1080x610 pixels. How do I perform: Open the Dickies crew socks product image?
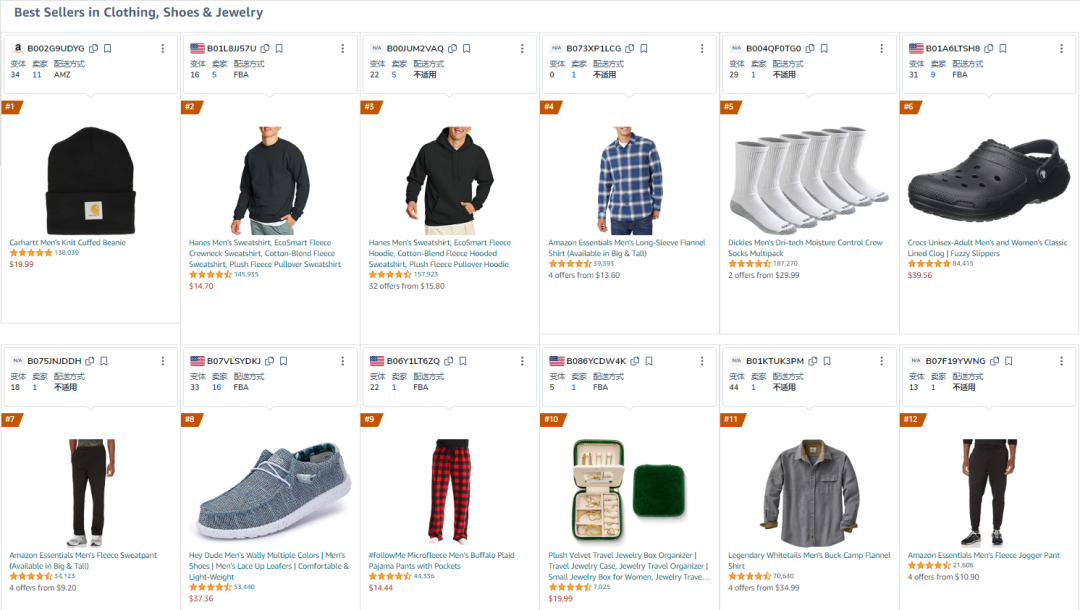click(809, 180)
